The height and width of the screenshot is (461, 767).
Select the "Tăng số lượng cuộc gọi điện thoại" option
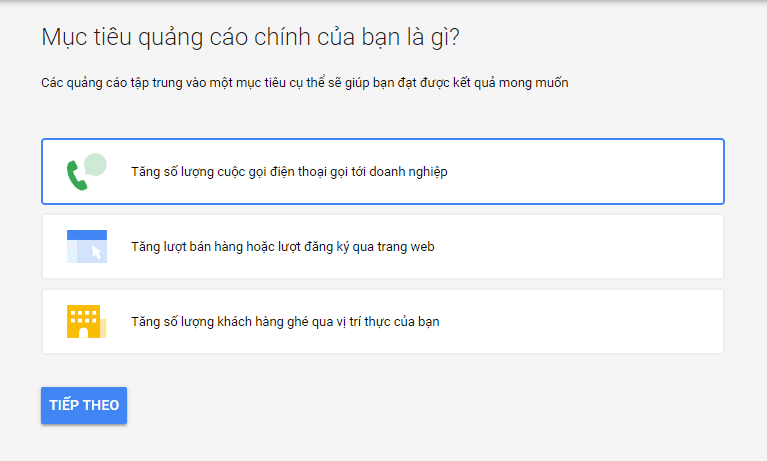pos(288,172)
